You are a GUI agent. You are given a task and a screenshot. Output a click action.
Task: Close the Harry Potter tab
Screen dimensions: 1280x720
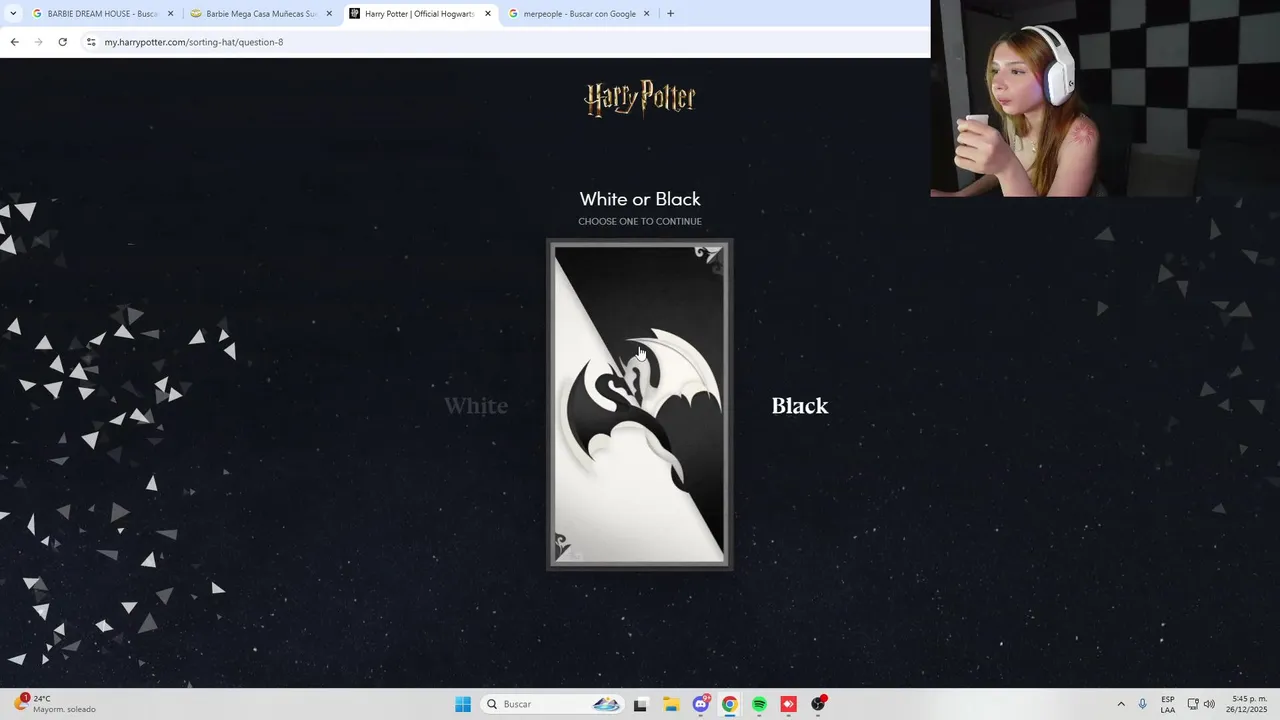tap(488, 14)
